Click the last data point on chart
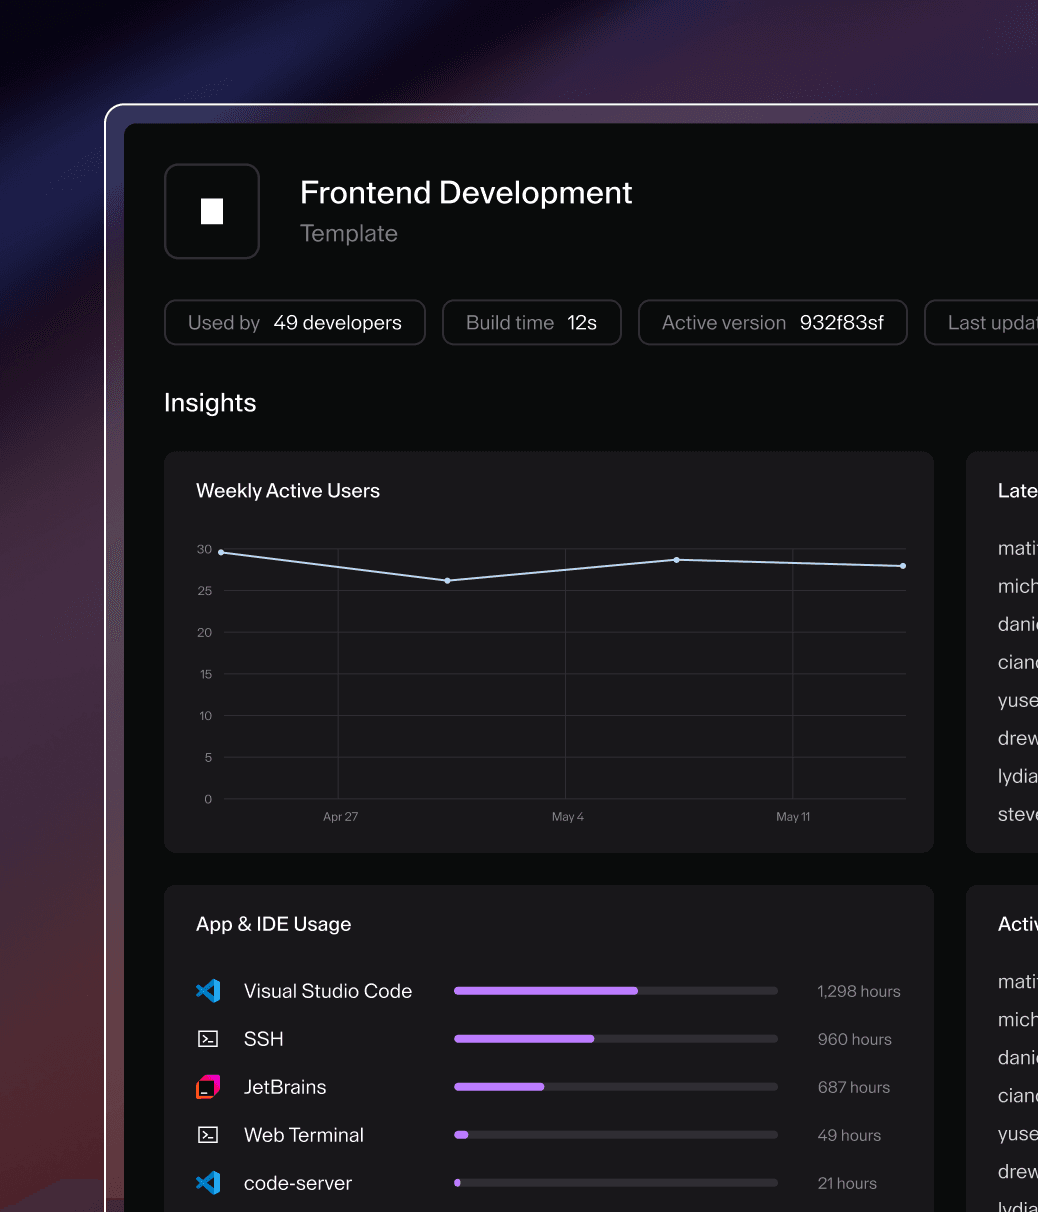Image resolution: width=1038 pixels, height=1212 pixels. 903,566
